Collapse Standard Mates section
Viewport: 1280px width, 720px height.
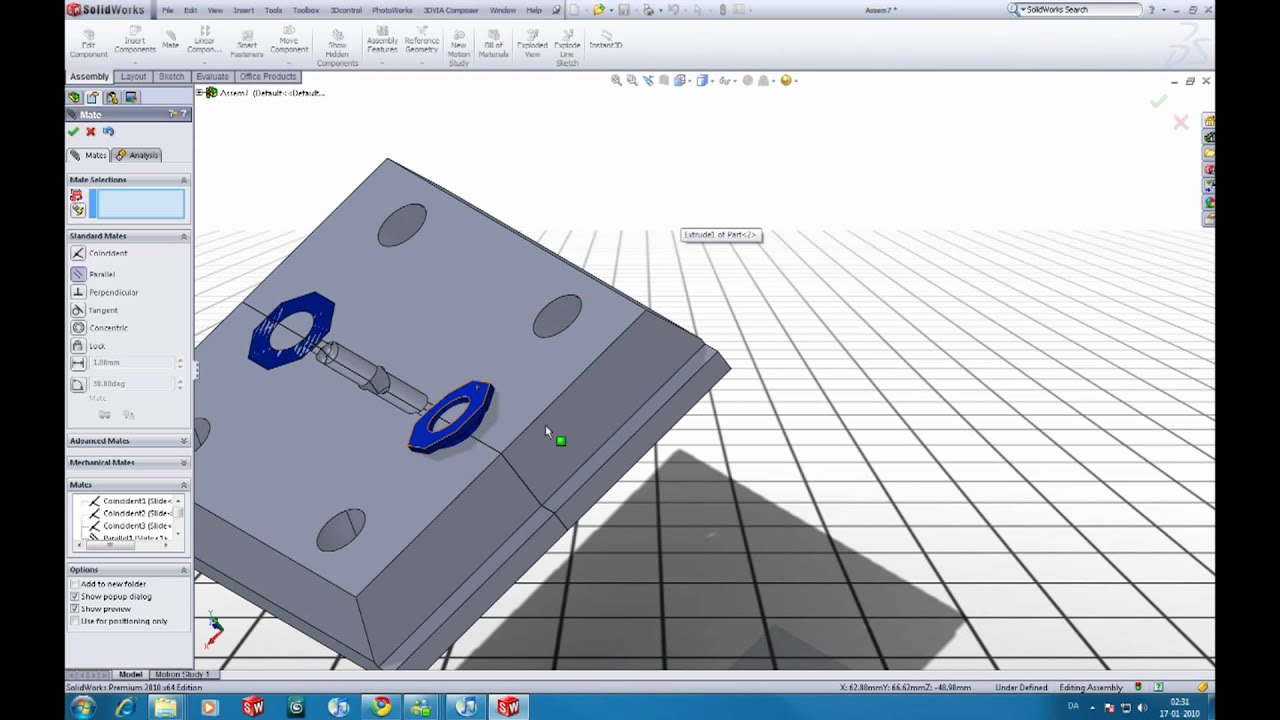point(184,236)
